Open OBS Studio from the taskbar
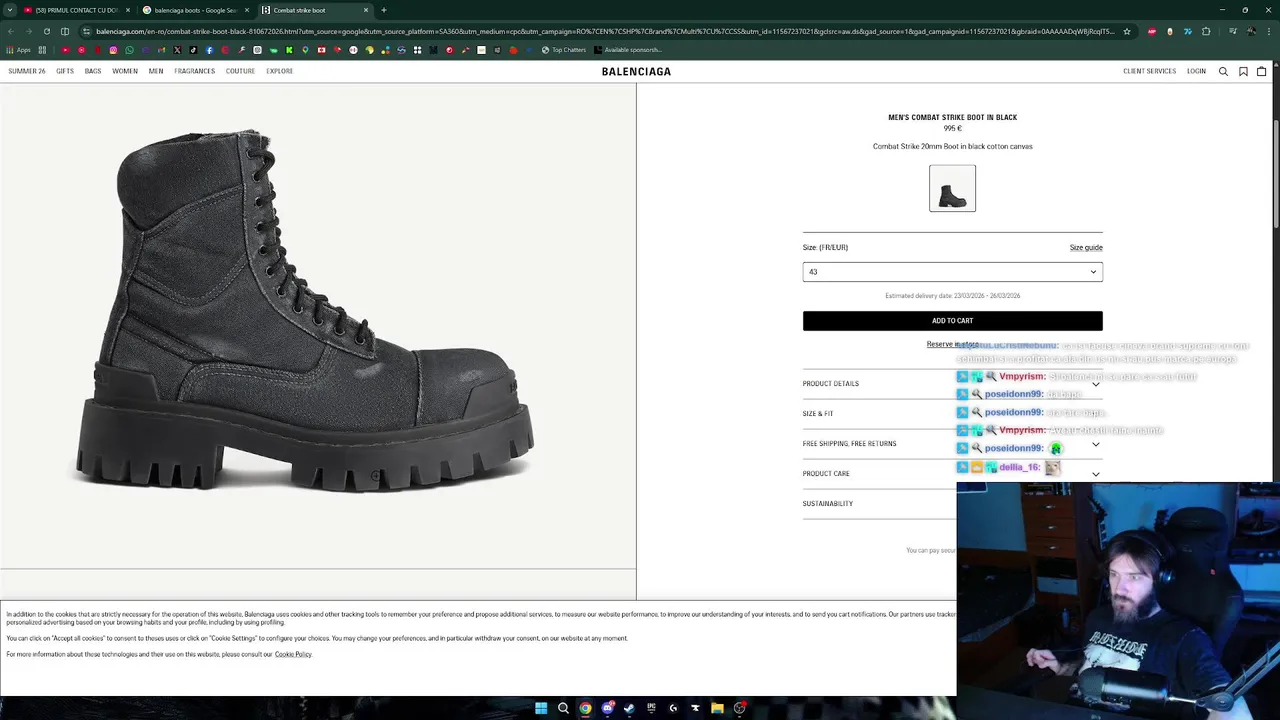The image size is (1280, 720). [x=739, y=708]
